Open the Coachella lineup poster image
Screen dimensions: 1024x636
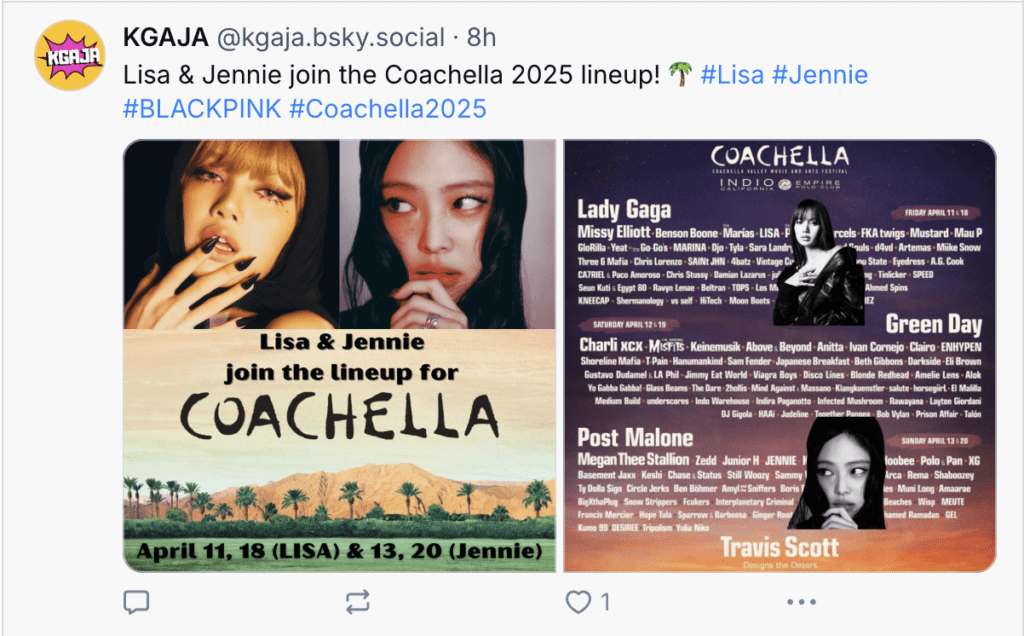point(780,356)
